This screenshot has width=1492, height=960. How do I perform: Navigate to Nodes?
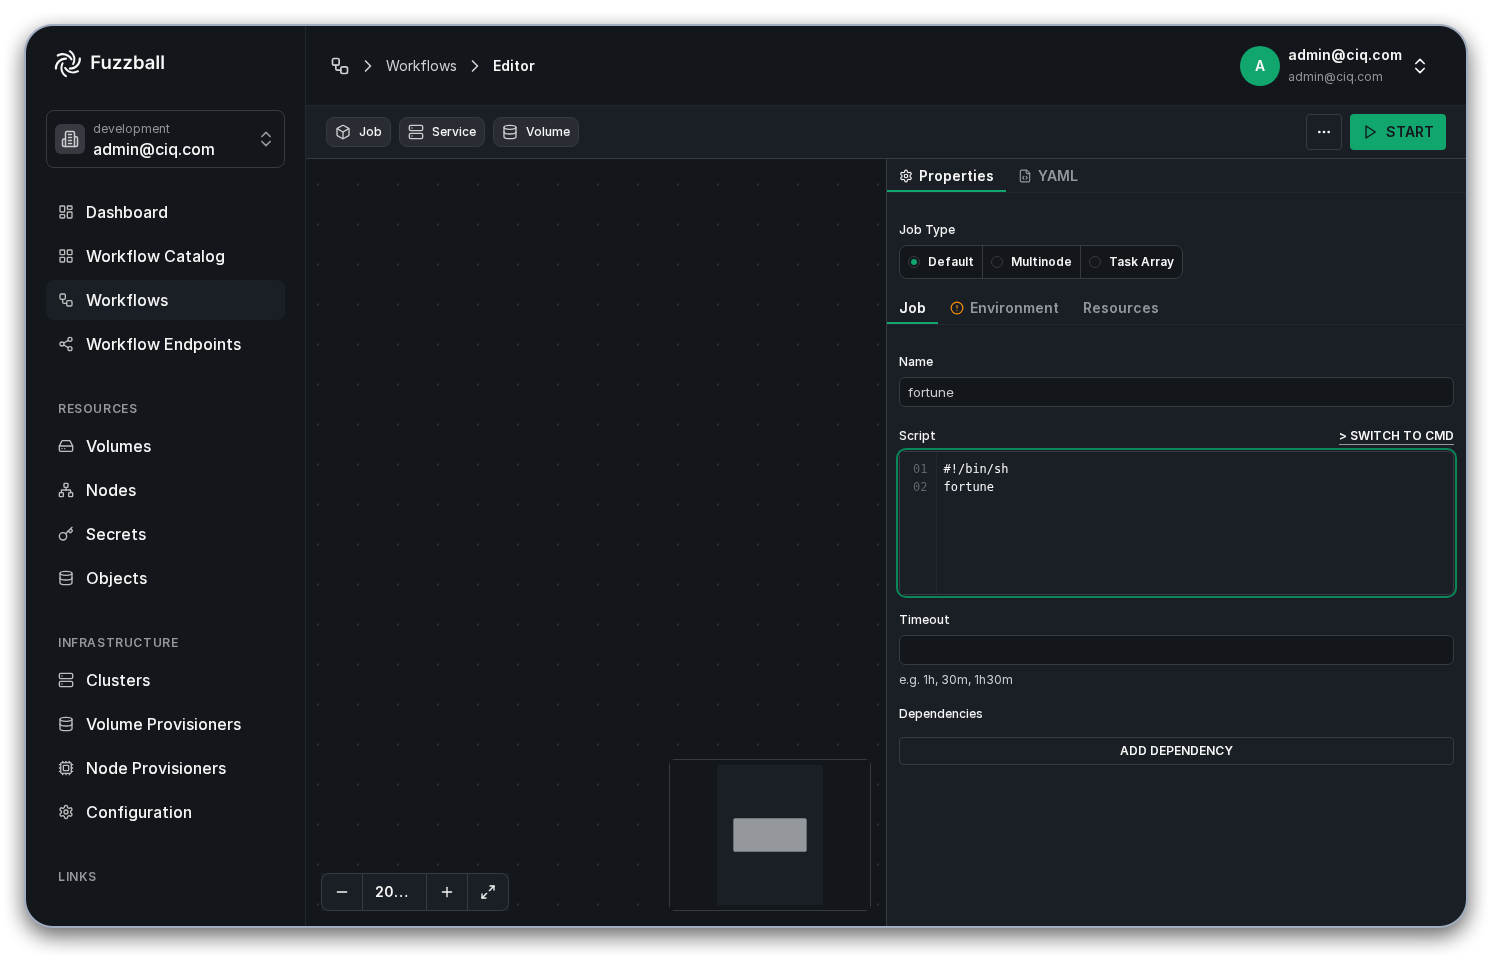[x=165, y=490]
